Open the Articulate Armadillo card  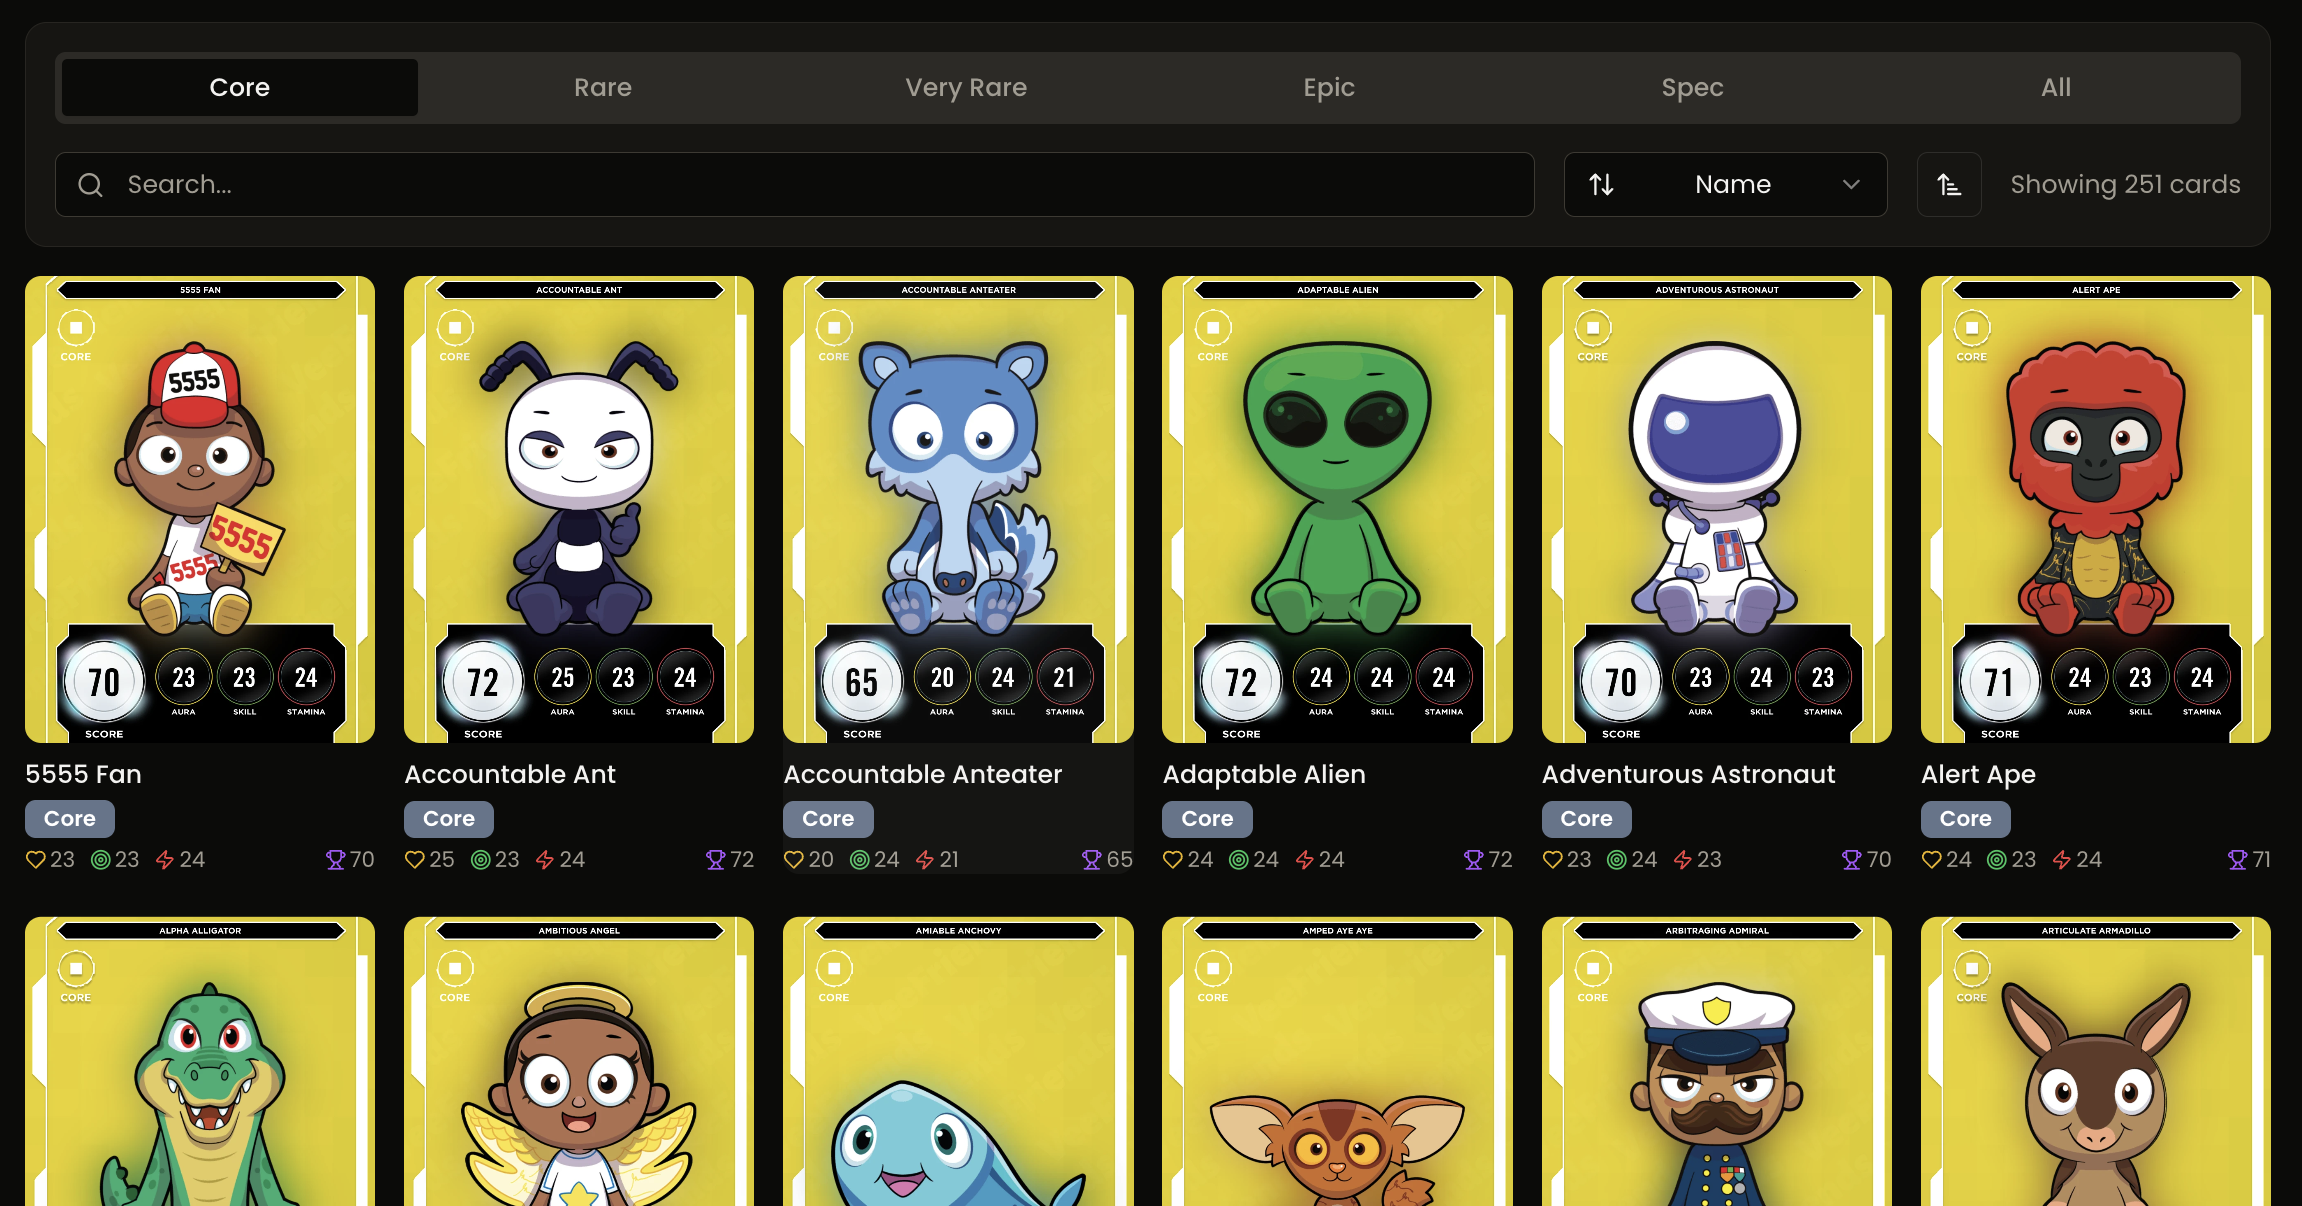2096,1061
